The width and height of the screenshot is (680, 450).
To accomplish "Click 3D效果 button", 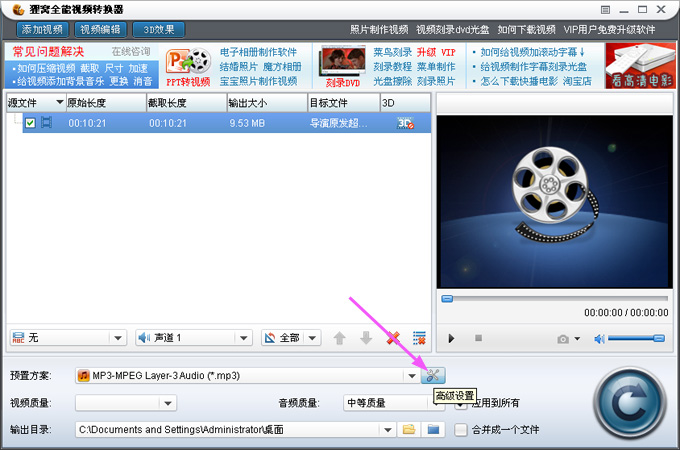I will pos(159,29).
